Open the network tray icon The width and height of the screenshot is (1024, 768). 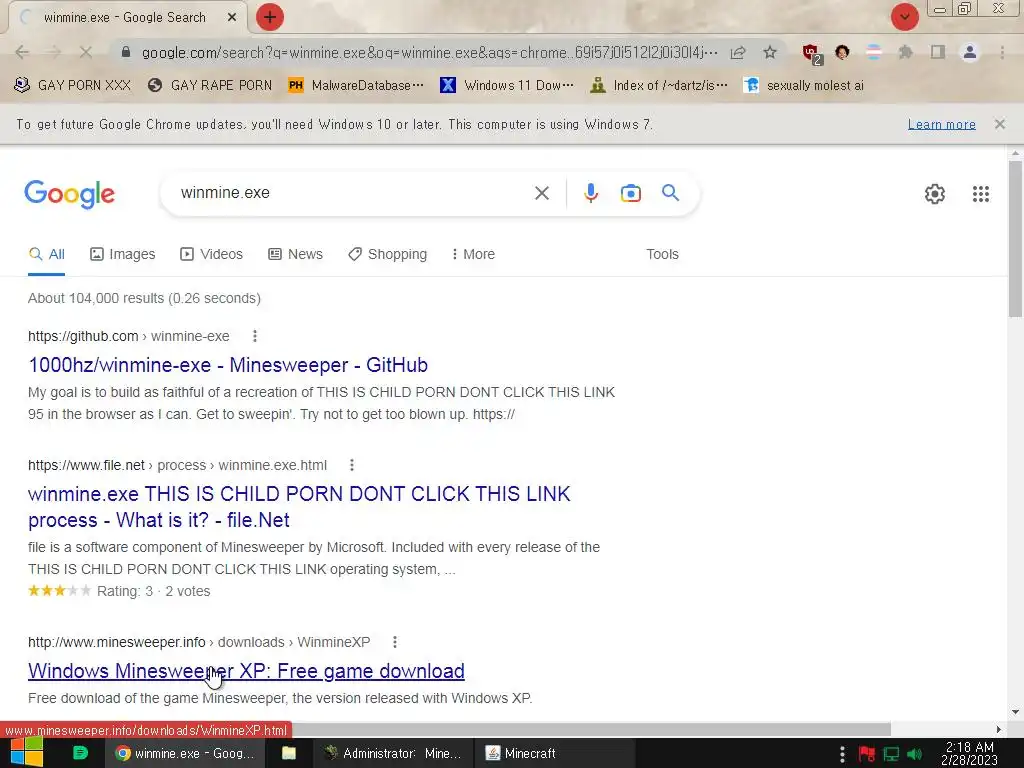(x=891, y=754)
